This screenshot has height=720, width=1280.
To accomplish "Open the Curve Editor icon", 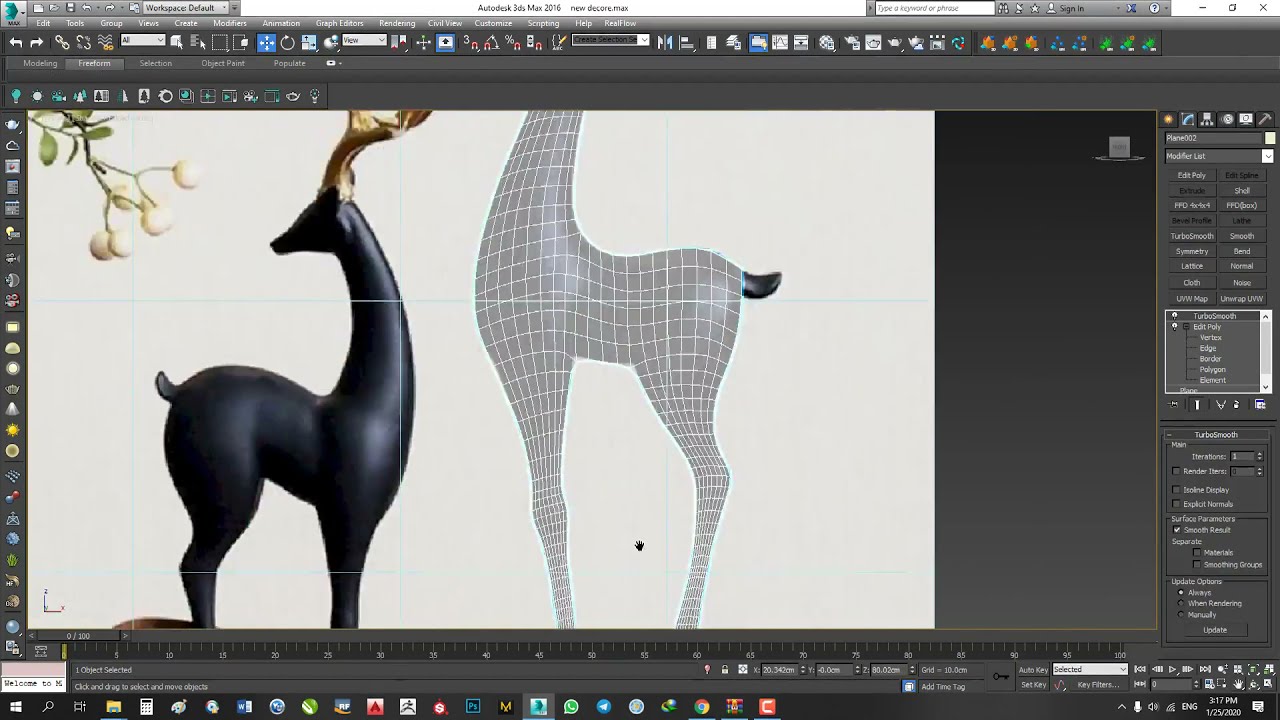I will coord(780,42).
